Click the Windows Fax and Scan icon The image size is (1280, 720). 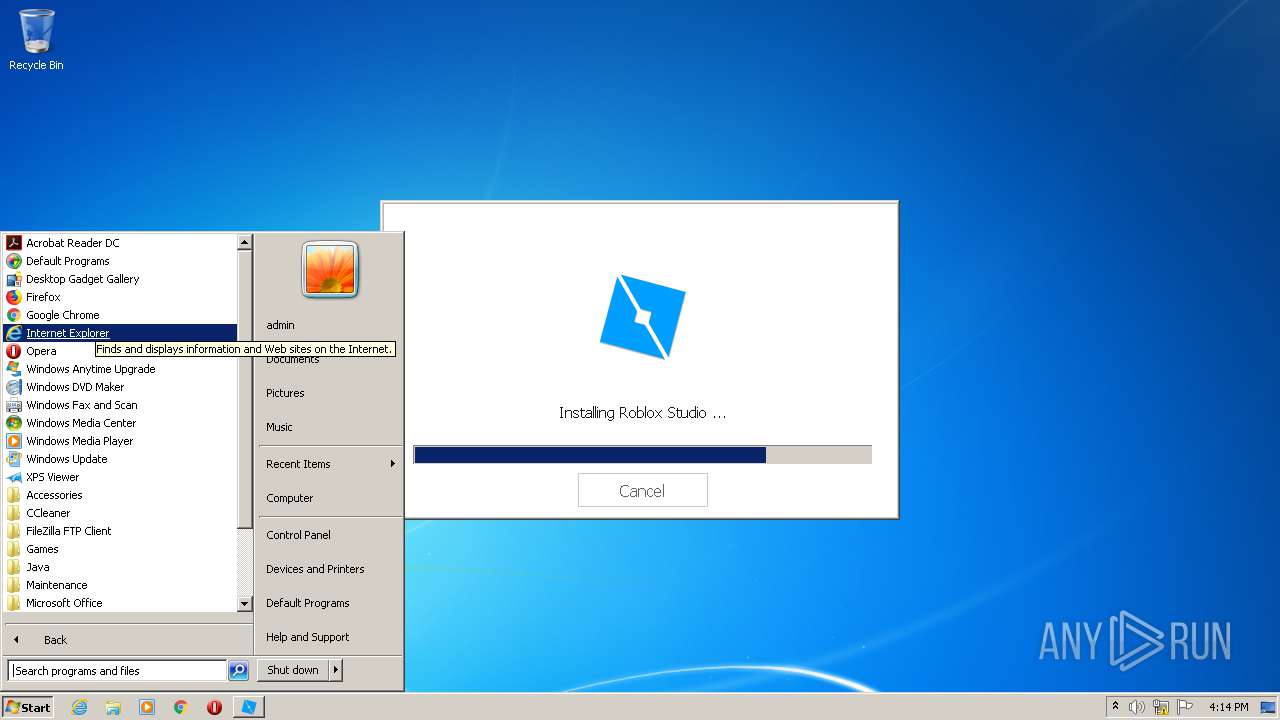[x=14, y=405]
